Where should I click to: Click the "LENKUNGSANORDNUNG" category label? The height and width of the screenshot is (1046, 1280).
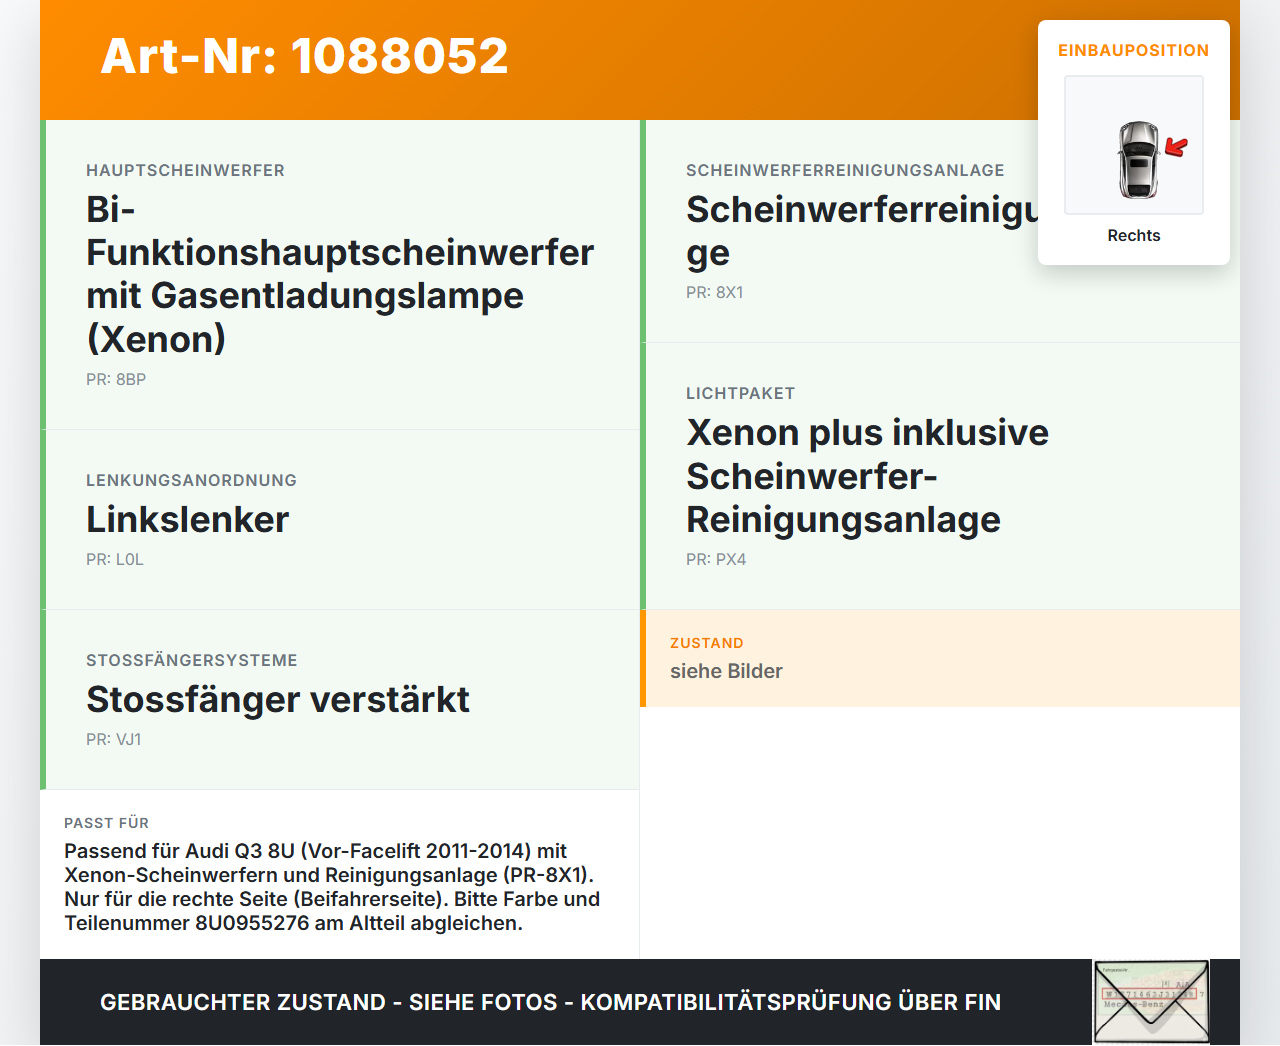click(191, 480)
